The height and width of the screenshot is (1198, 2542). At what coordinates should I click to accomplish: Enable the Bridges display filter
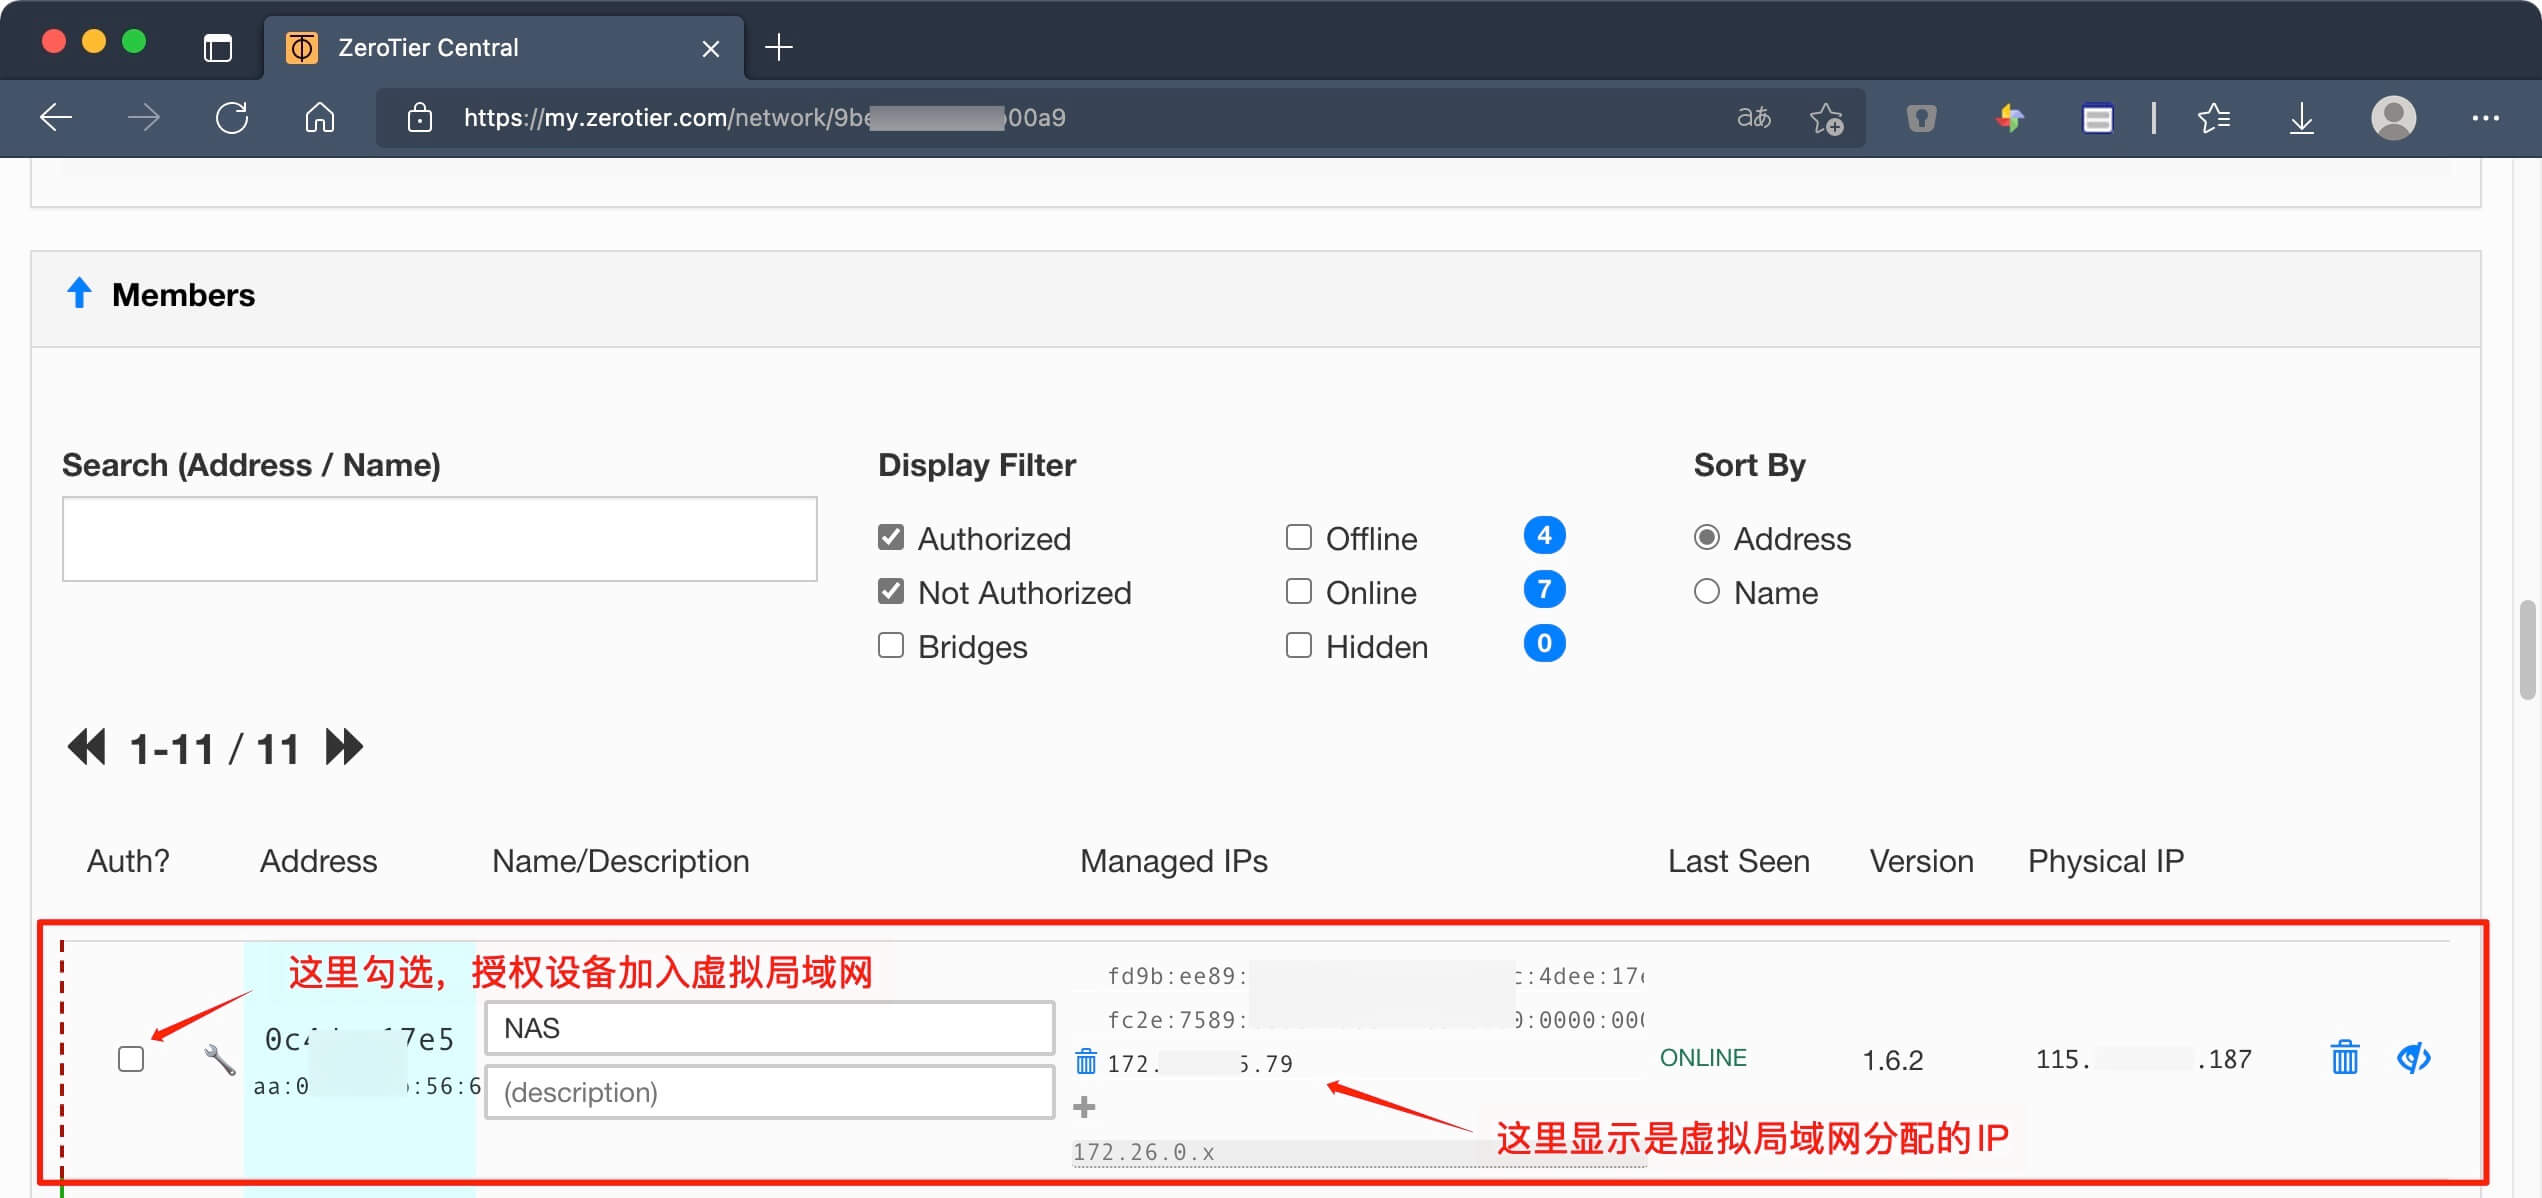click(x=891, y=646)
